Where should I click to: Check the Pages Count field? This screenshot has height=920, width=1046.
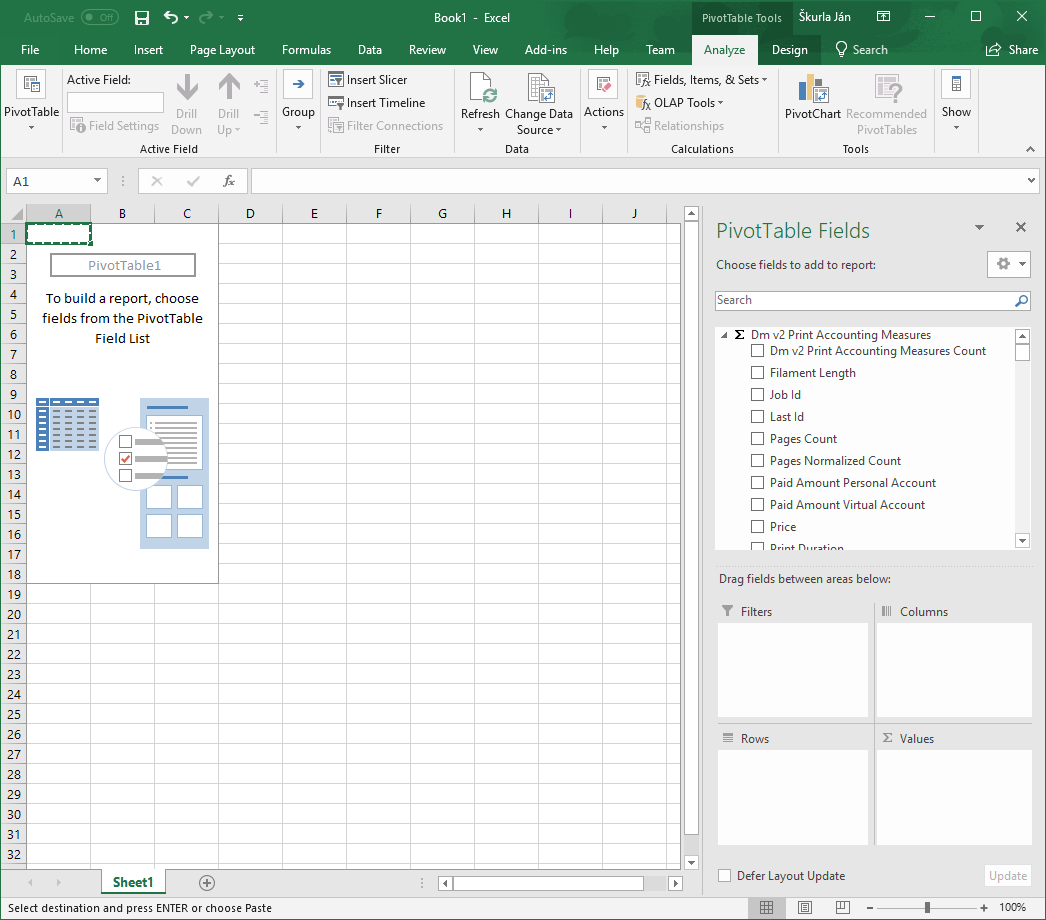click(757, 438)
